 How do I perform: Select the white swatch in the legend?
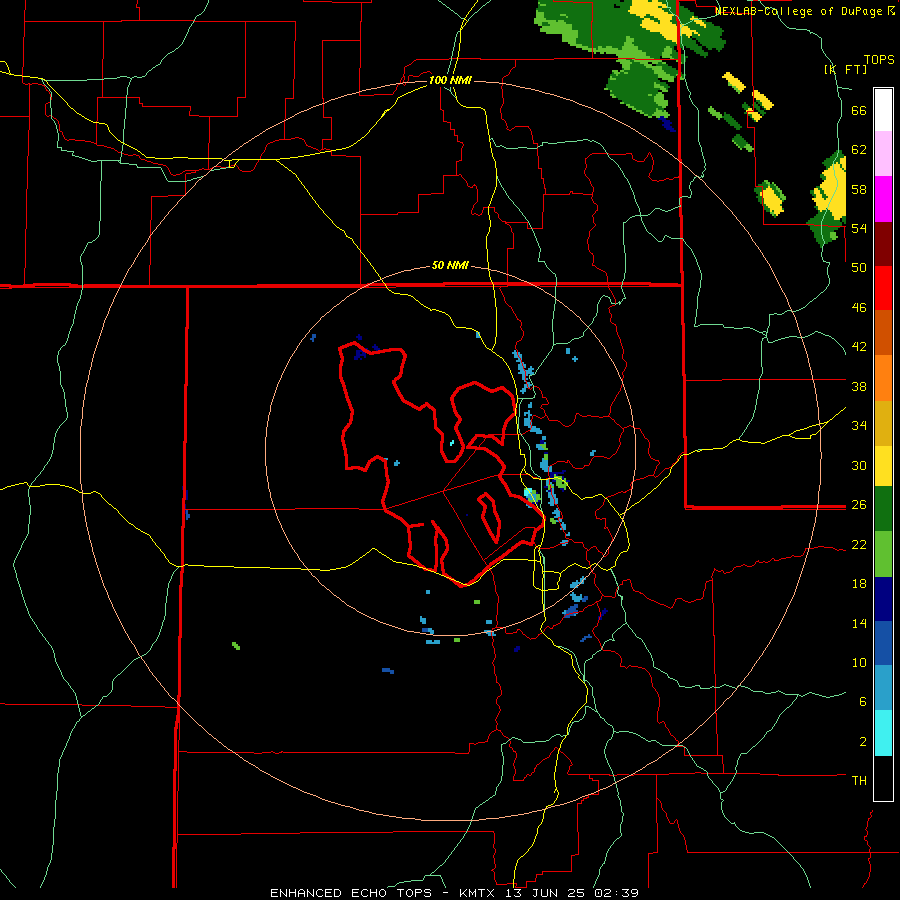pyautogui.click(x=883, y=110)
